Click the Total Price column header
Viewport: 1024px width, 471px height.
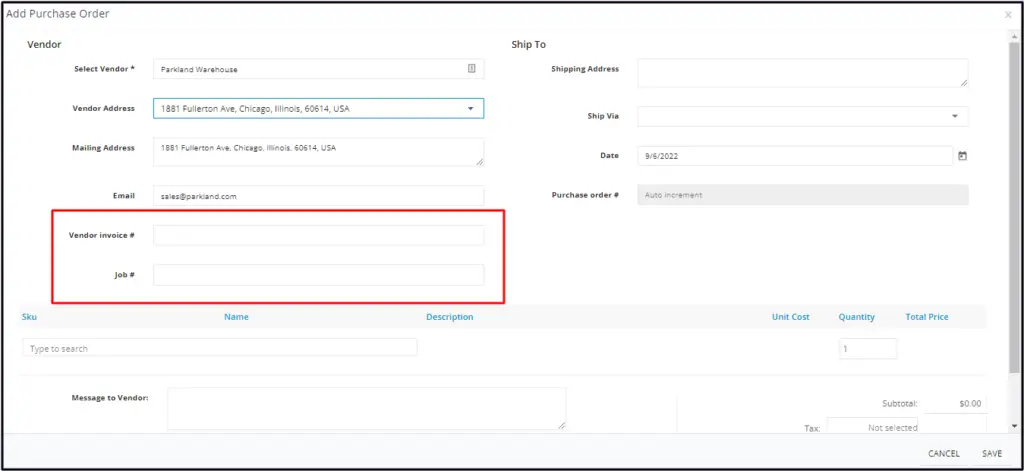tap(927, 317)
